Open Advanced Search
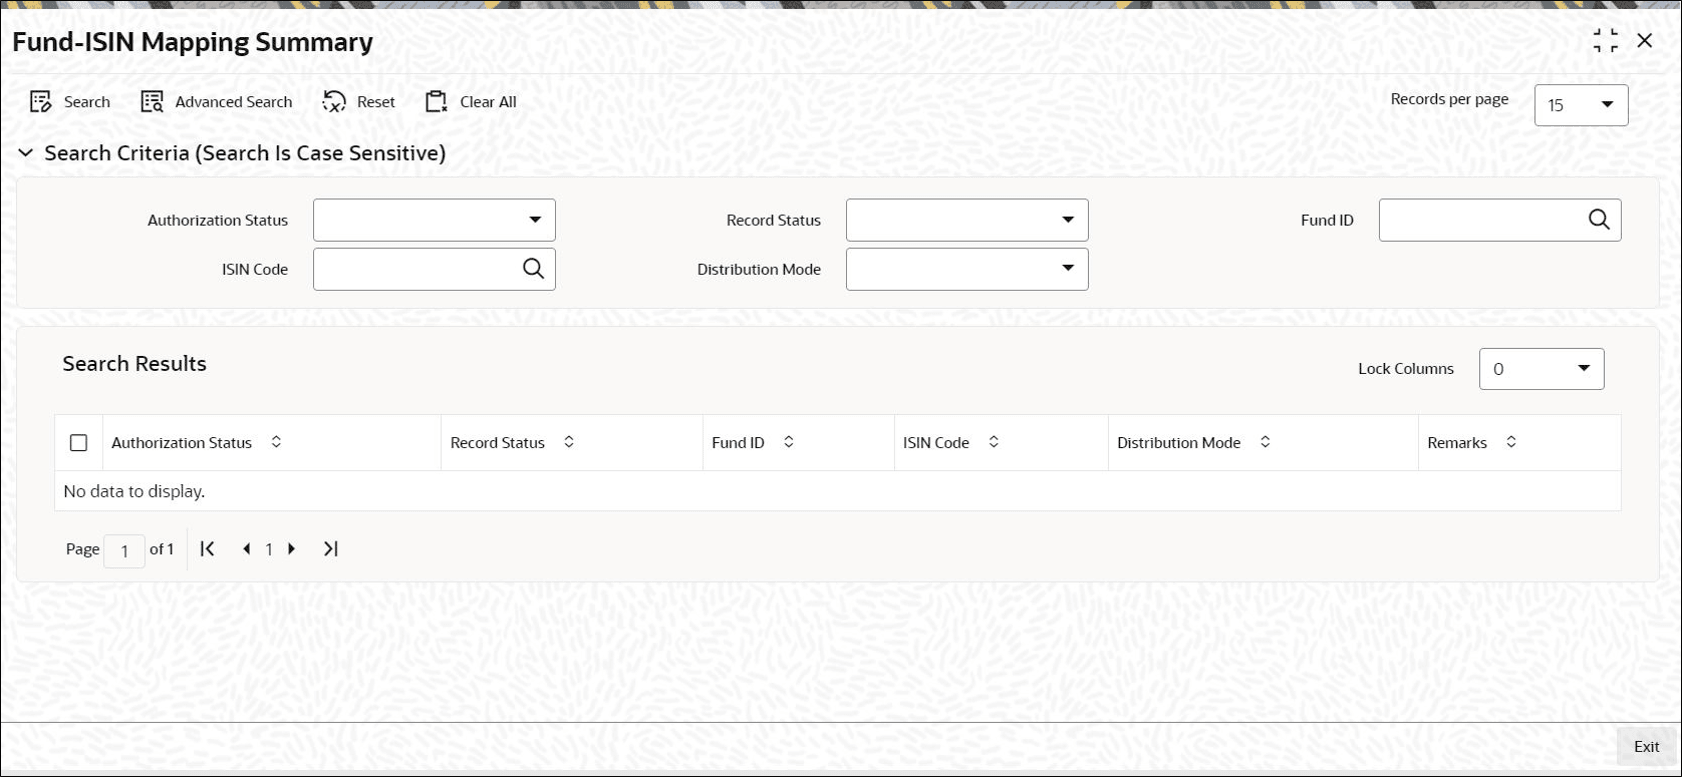The image size is (1682, 777). pyautogui.click(x=217, y=102)
